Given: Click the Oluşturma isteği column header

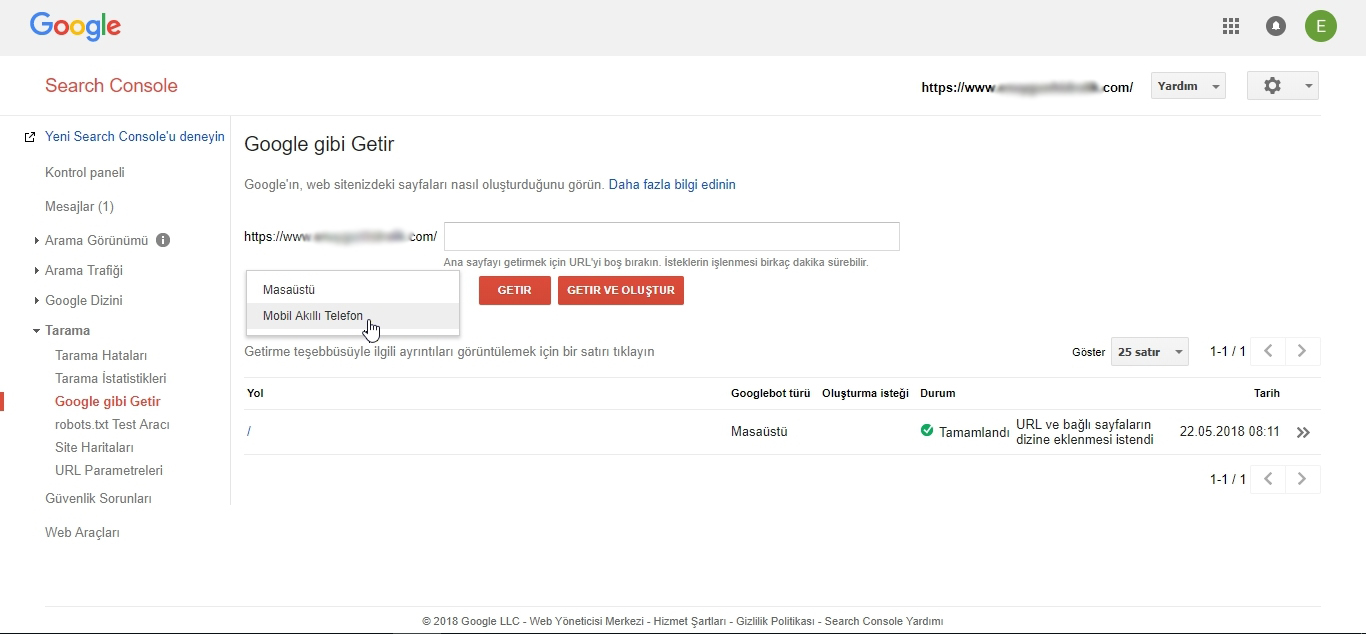Looking at the screenshot, I should tap(865, 393).
